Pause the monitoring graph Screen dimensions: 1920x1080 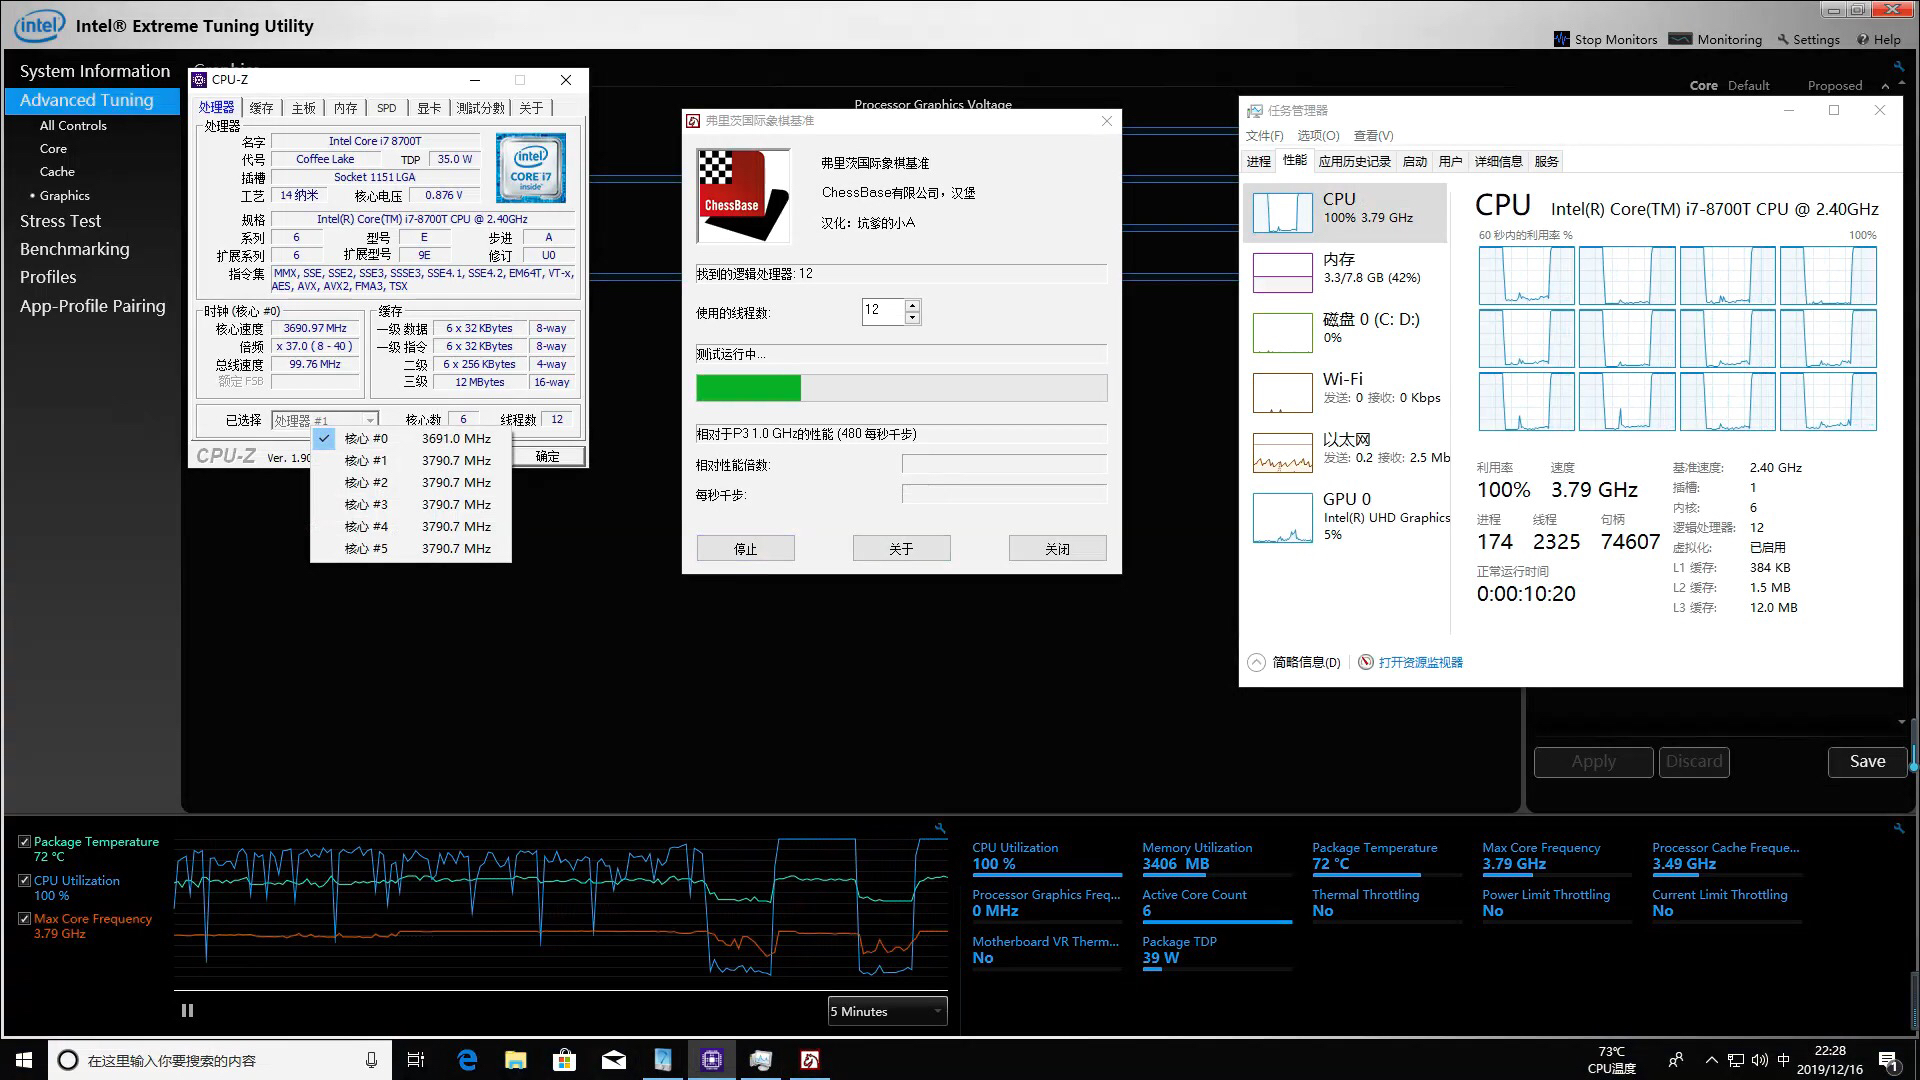[x=187, y=1011]
